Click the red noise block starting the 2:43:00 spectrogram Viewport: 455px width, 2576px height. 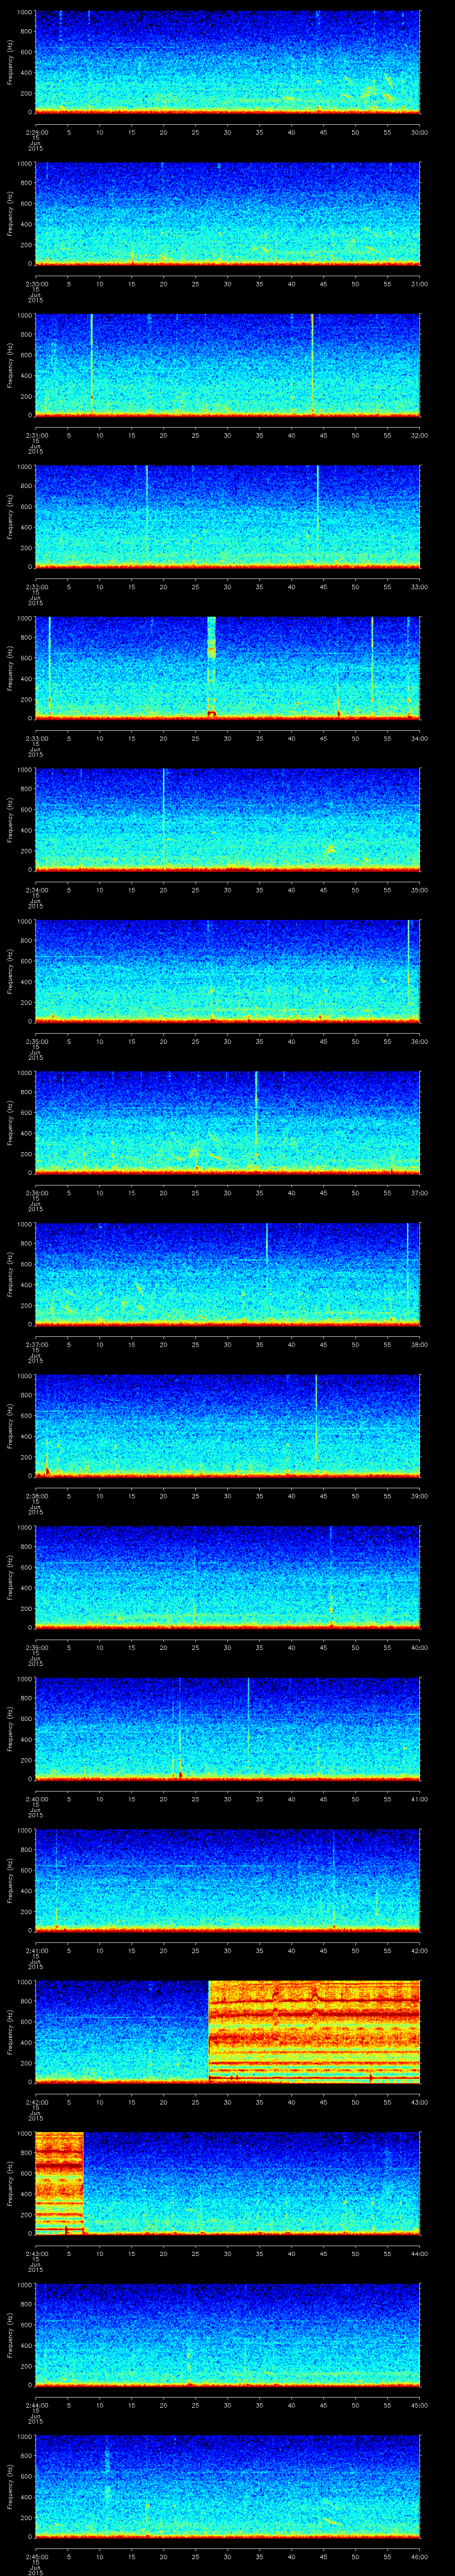pyautogui.click(x=59, y=2182)
